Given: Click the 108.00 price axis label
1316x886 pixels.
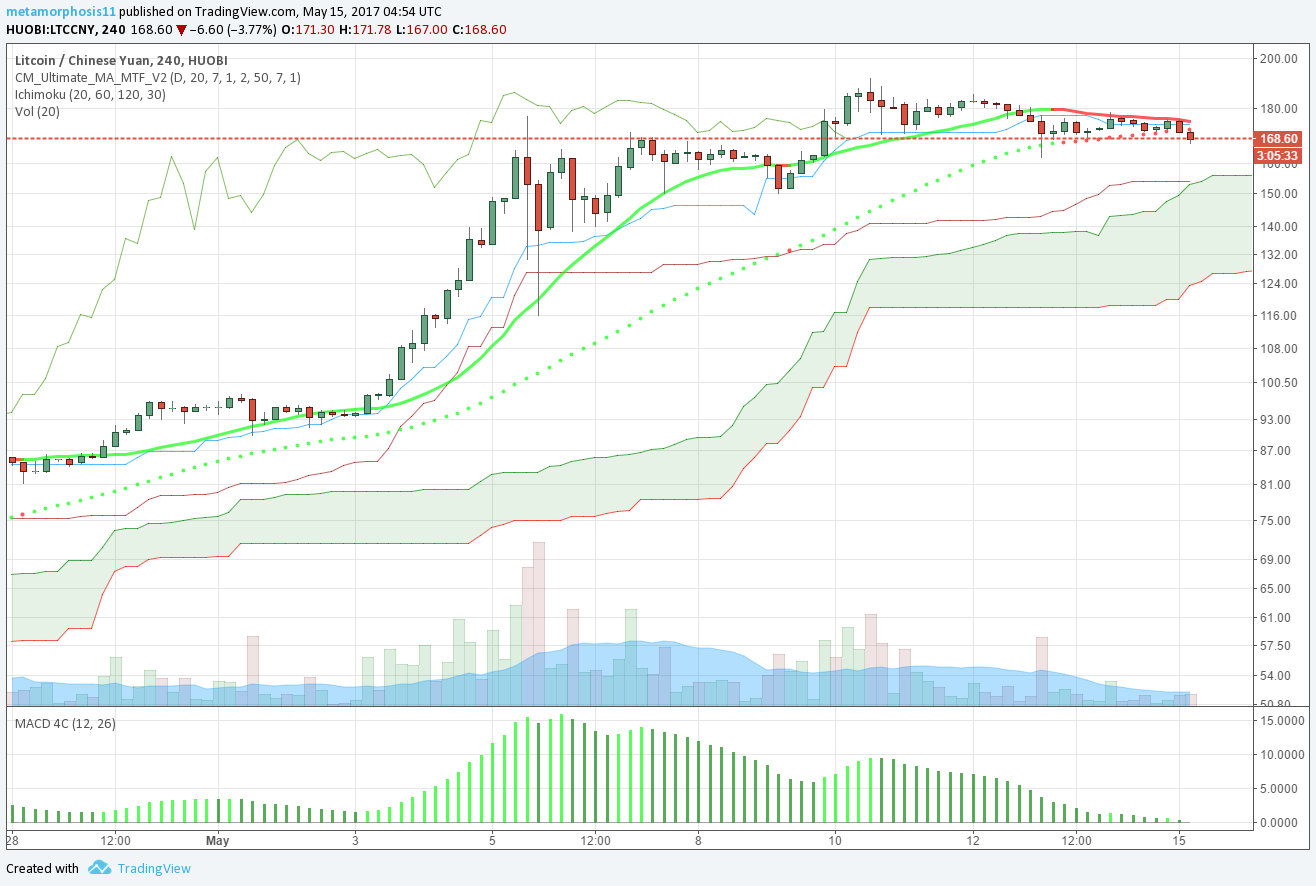Looking at the screenshot, I should [x=1279, y=349].
